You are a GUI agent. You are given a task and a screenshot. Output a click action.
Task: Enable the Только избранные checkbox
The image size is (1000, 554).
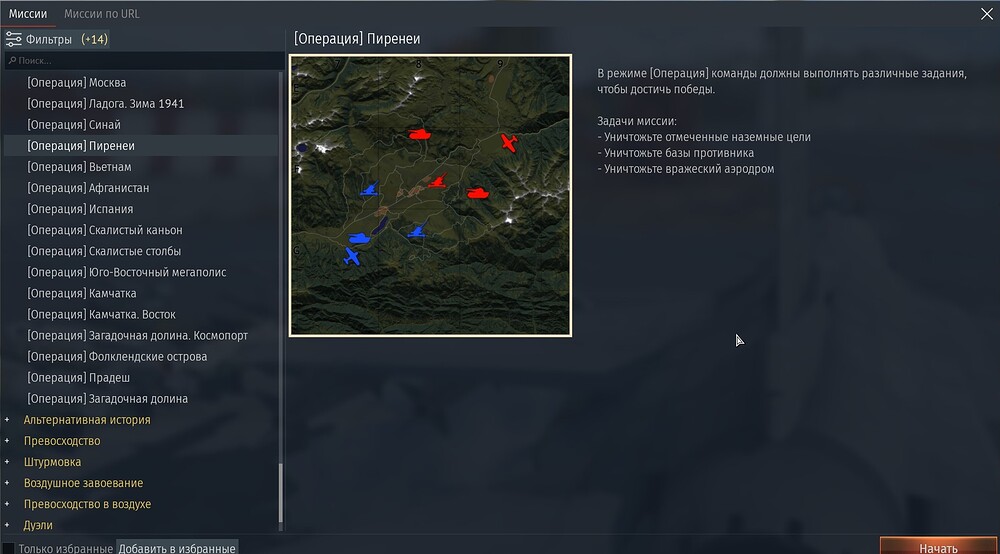point(9,548)
